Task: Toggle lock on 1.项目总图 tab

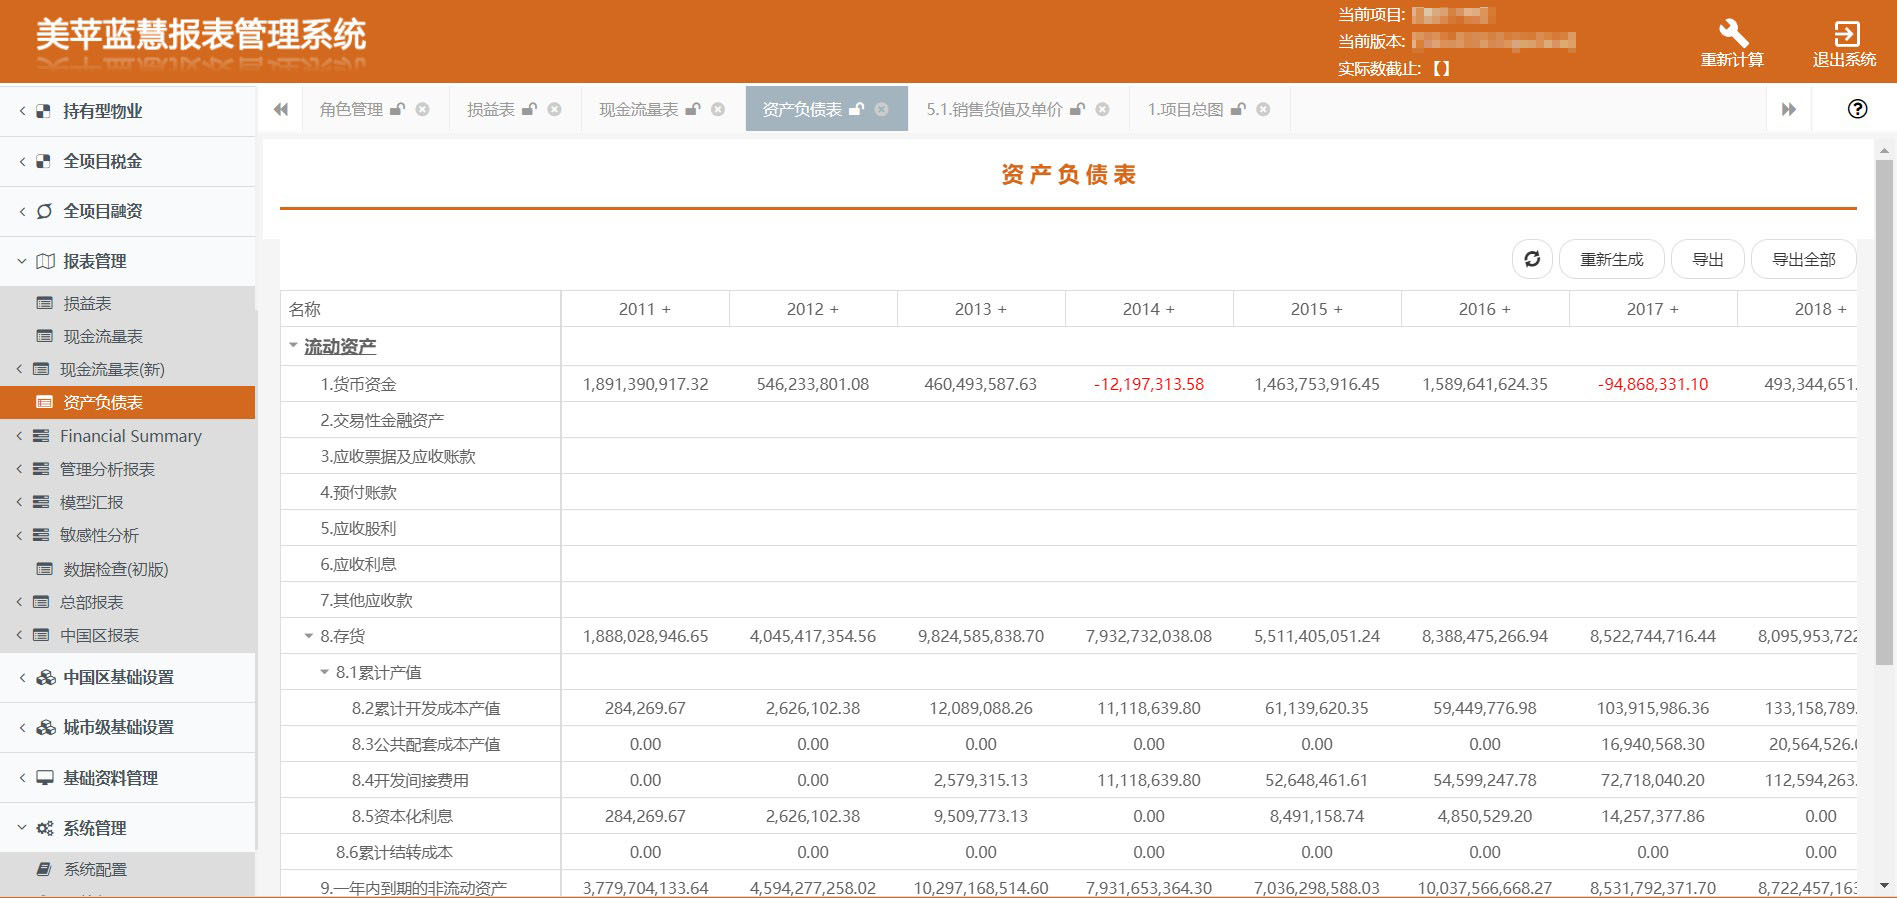Action: 1238,109
